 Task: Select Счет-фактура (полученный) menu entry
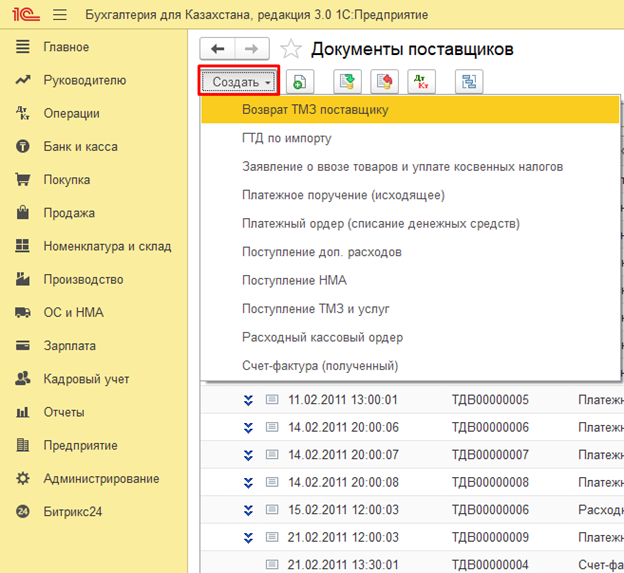tap(320, 366)
